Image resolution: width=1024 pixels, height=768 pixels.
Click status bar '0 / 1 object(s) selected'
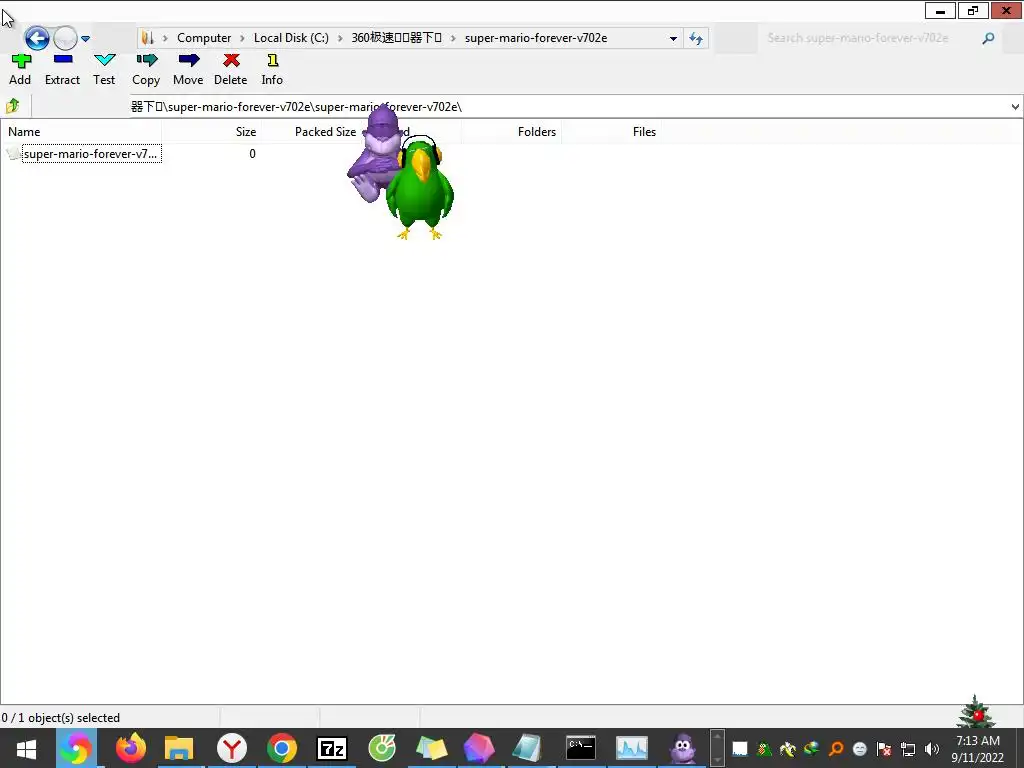(x=61, y=718)
